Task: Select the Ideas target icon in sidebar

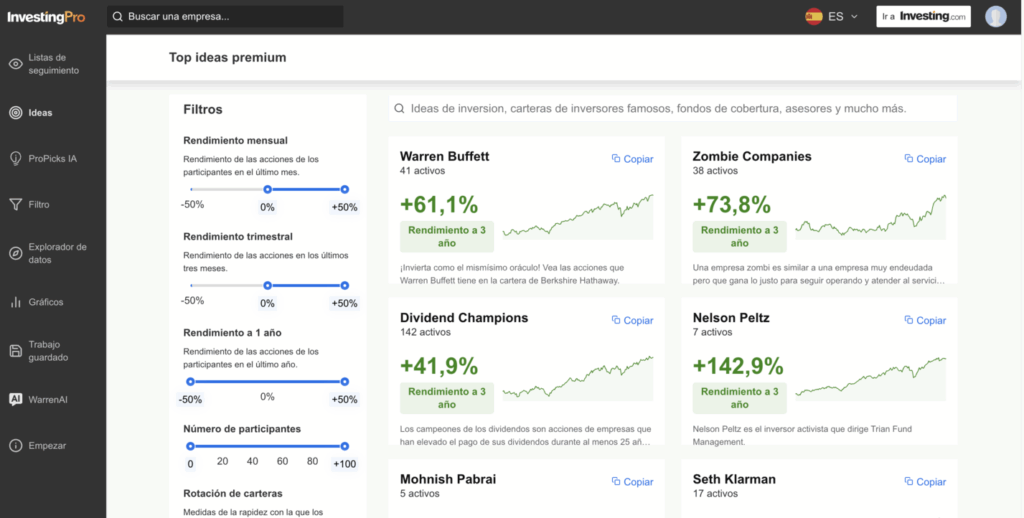Action: click(15, 113)
